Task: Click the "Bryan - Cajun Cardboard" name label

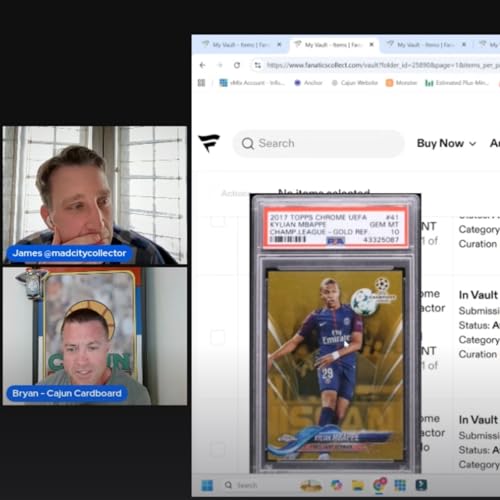Action: (x=67, y=393)
